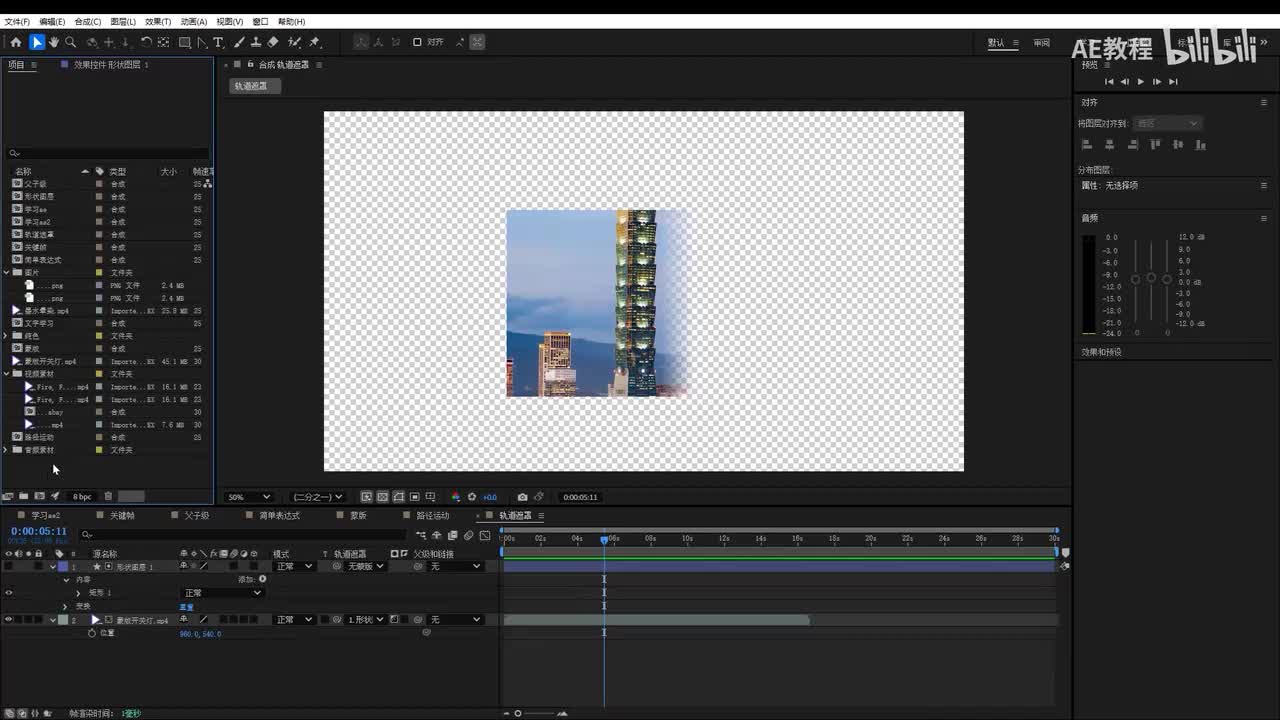Switch to the 关键帧 timeline tab
Screen dimensions: 1280x720
[122, 516]
